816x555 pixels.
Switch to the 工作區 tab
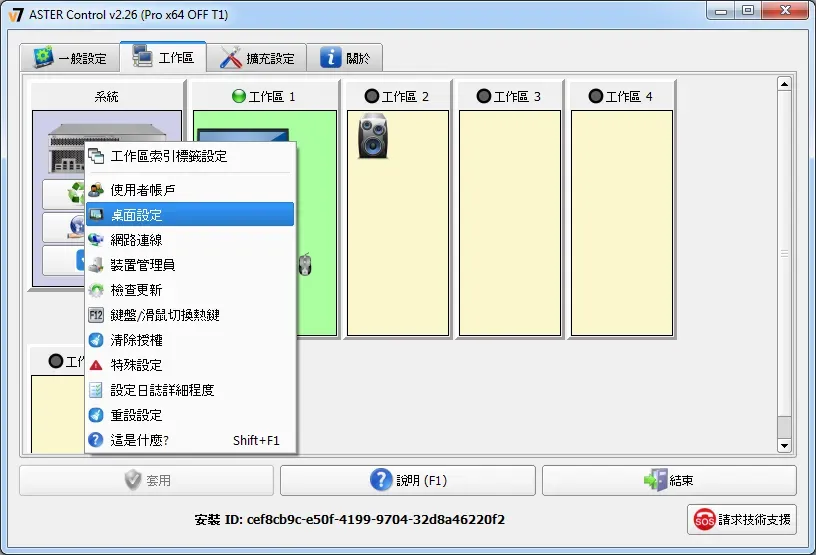(x=163, y=57)
